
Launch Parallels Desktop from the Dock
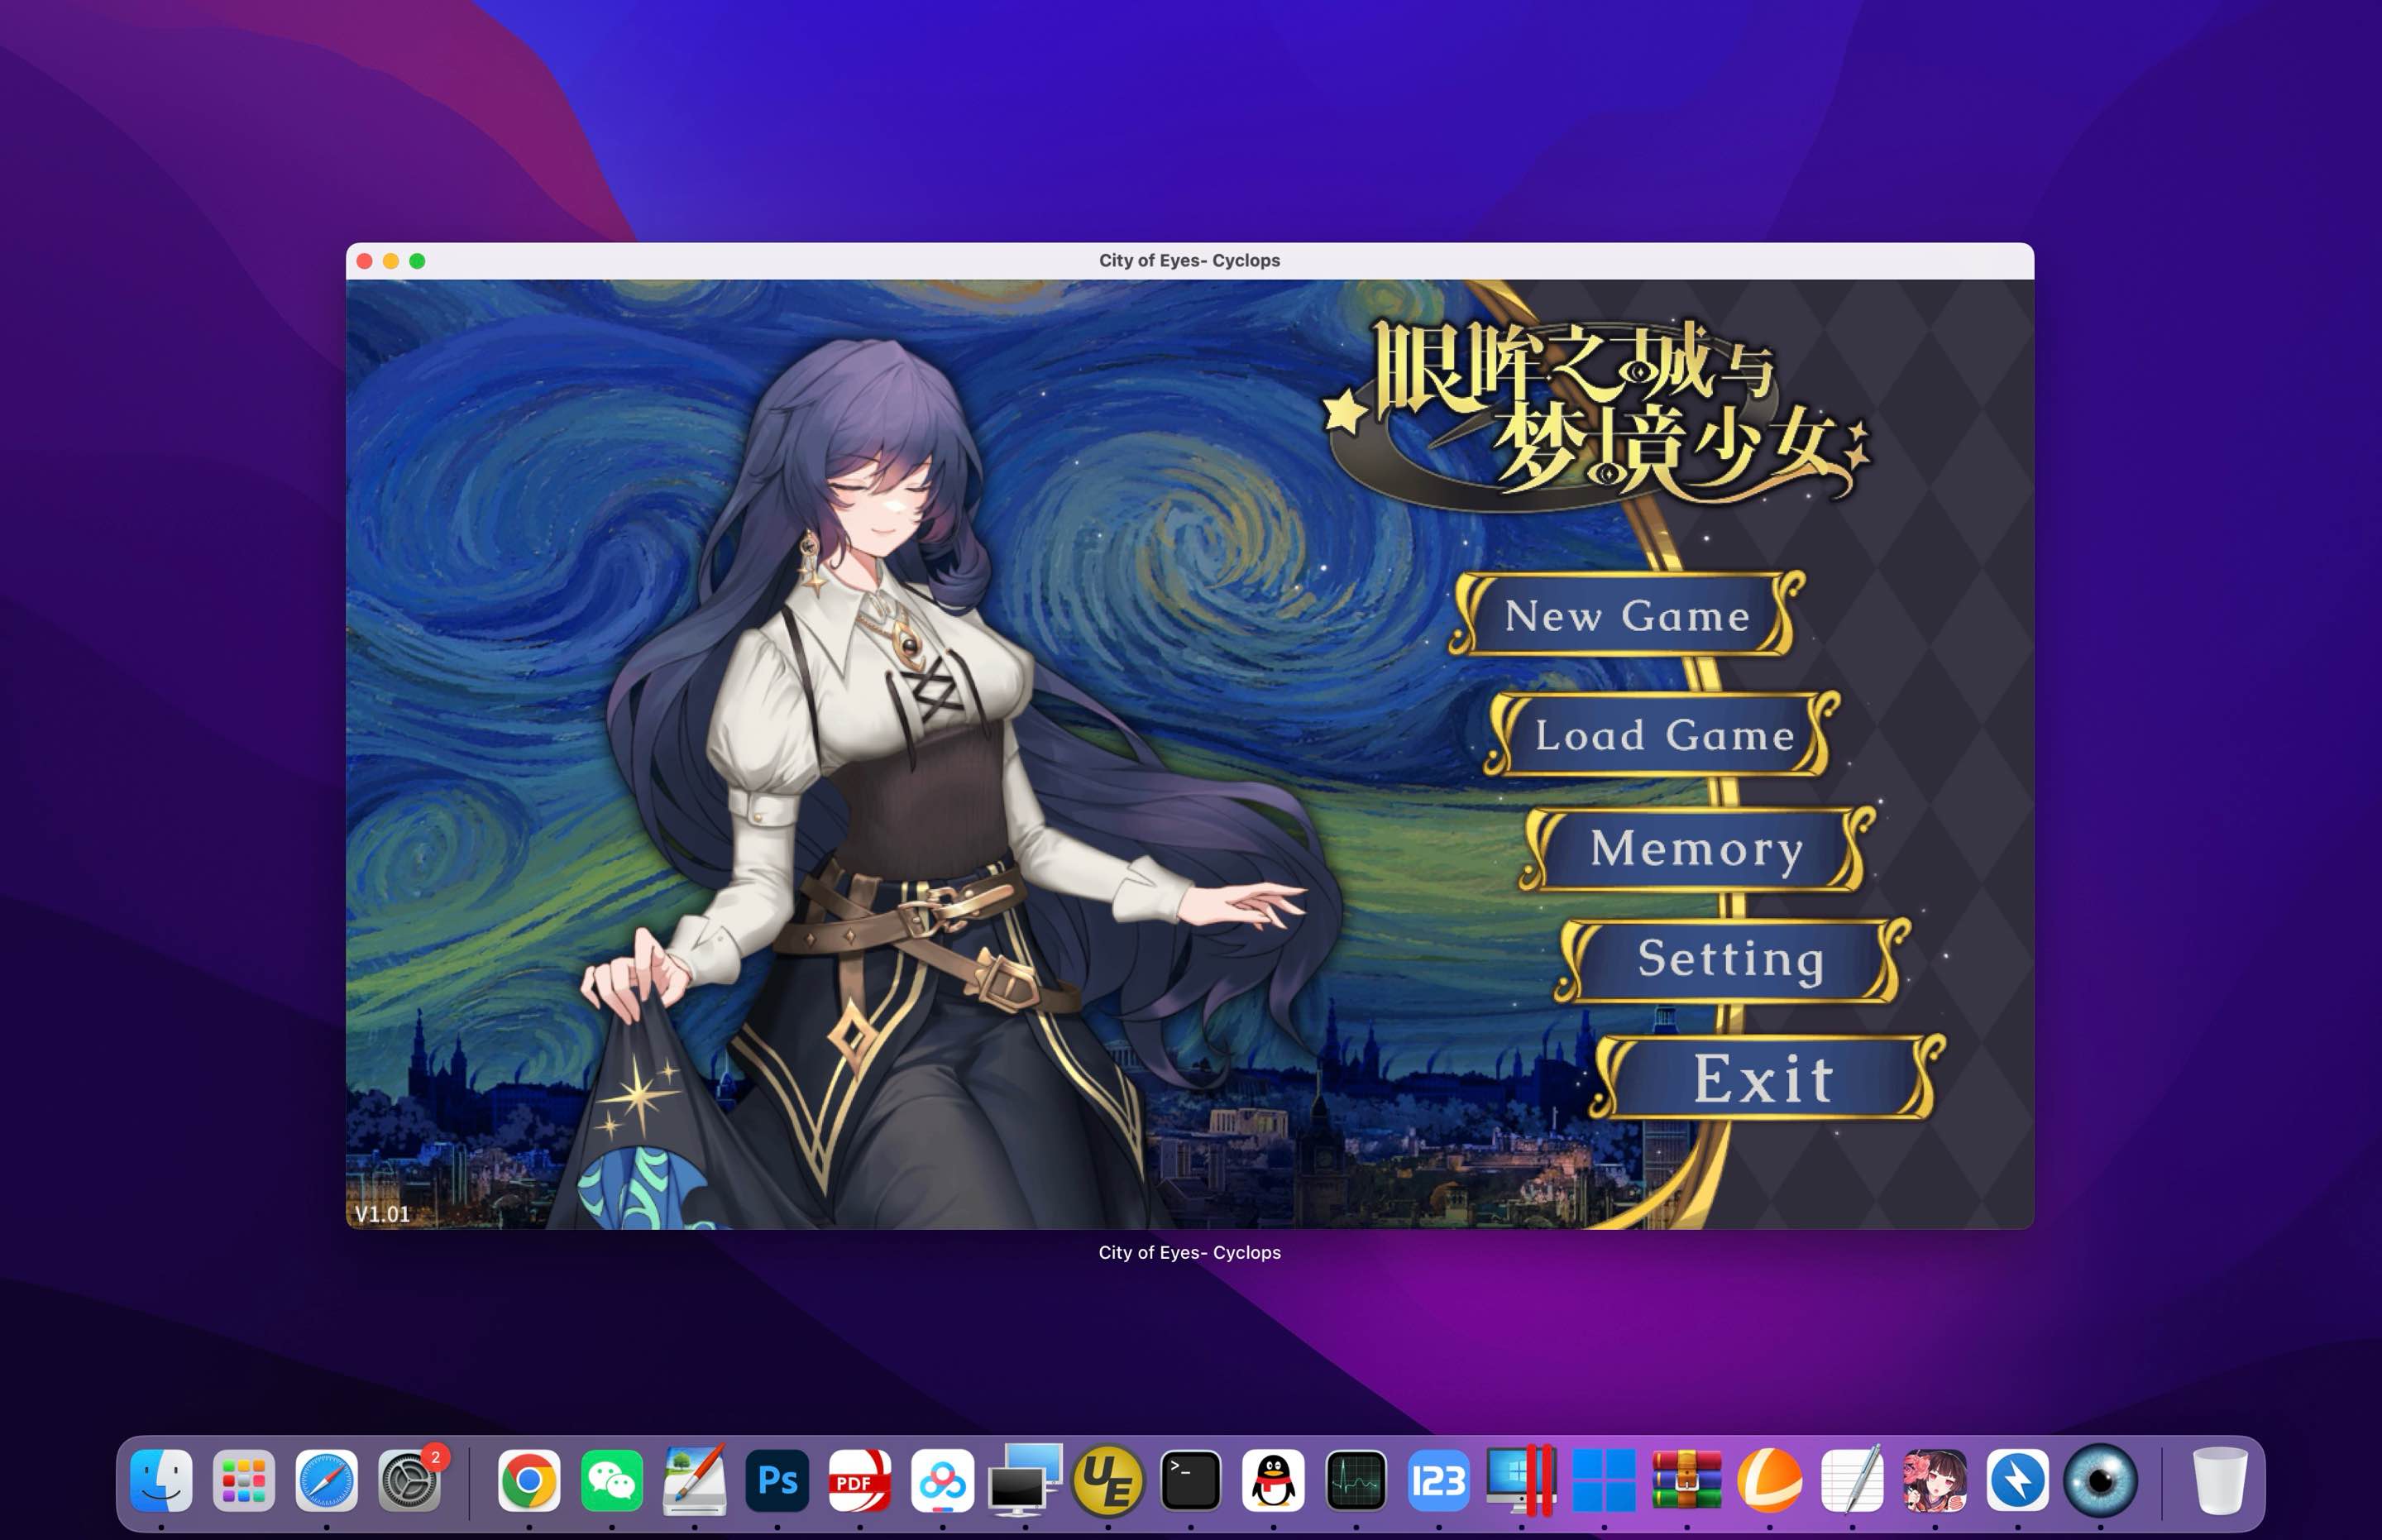click(1521, 1480)
